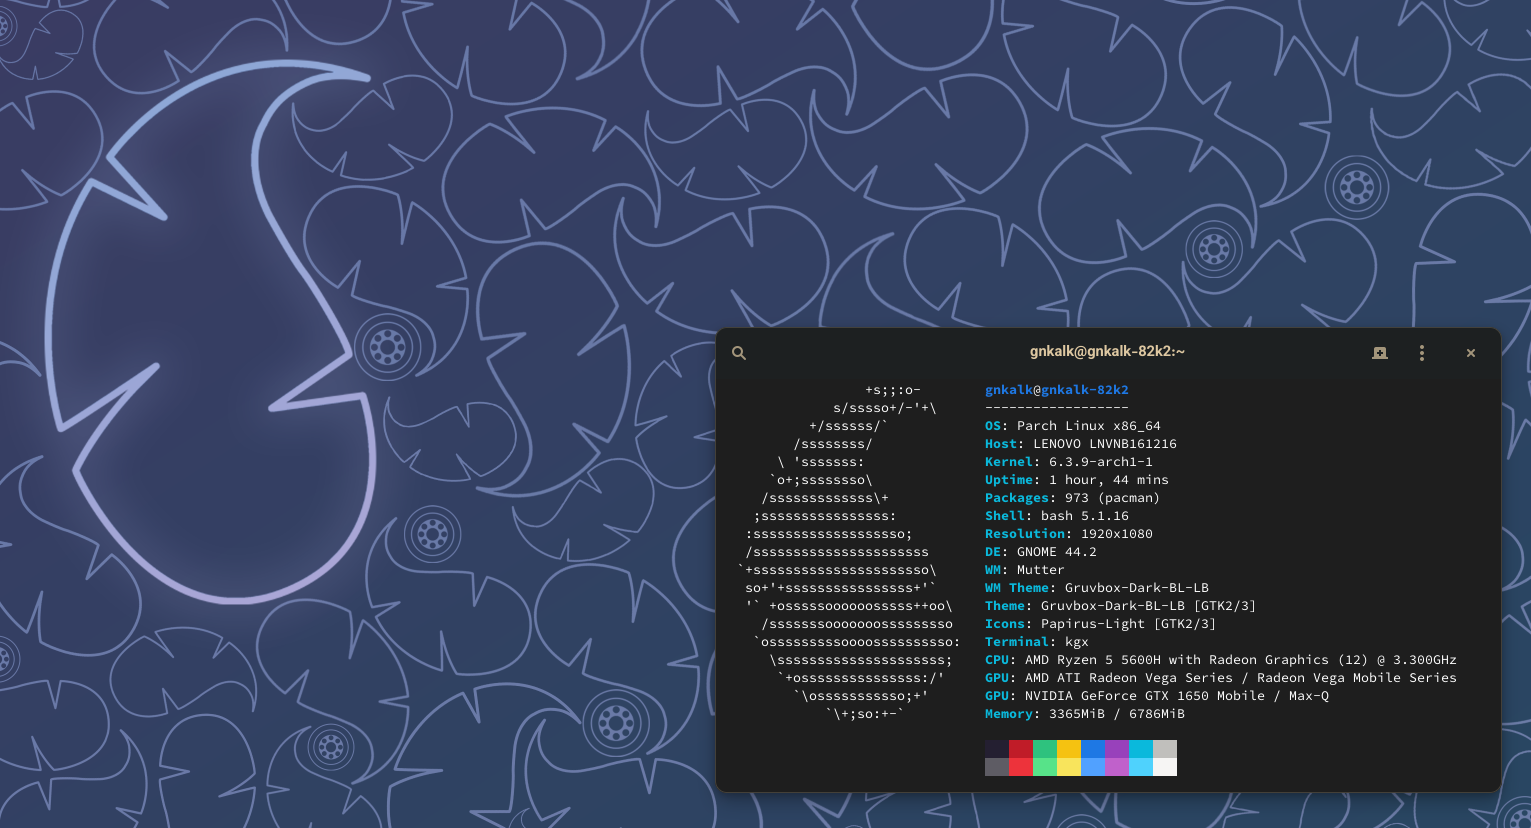Image resolution: width=1531 pixels, height=828 pixels.
Task: Close the kgx terminal window
Action: [1471, 353]
